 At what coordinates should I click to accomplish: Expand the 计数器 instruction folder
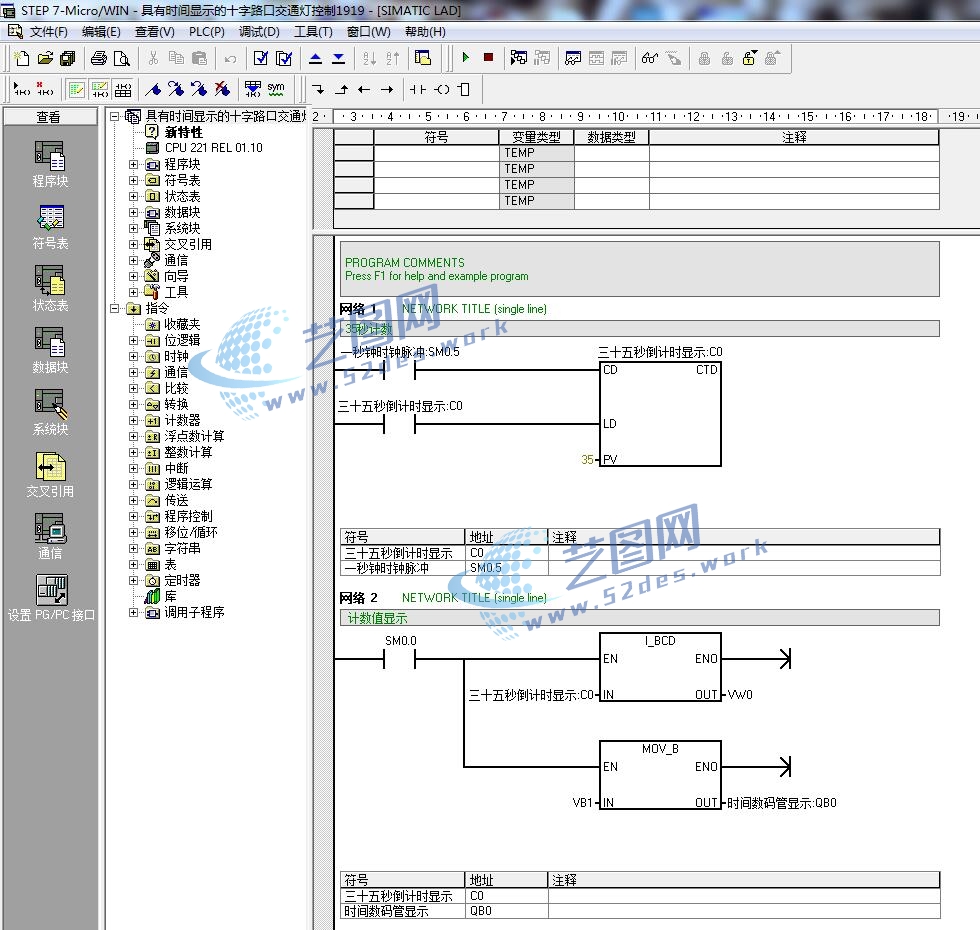133,421
